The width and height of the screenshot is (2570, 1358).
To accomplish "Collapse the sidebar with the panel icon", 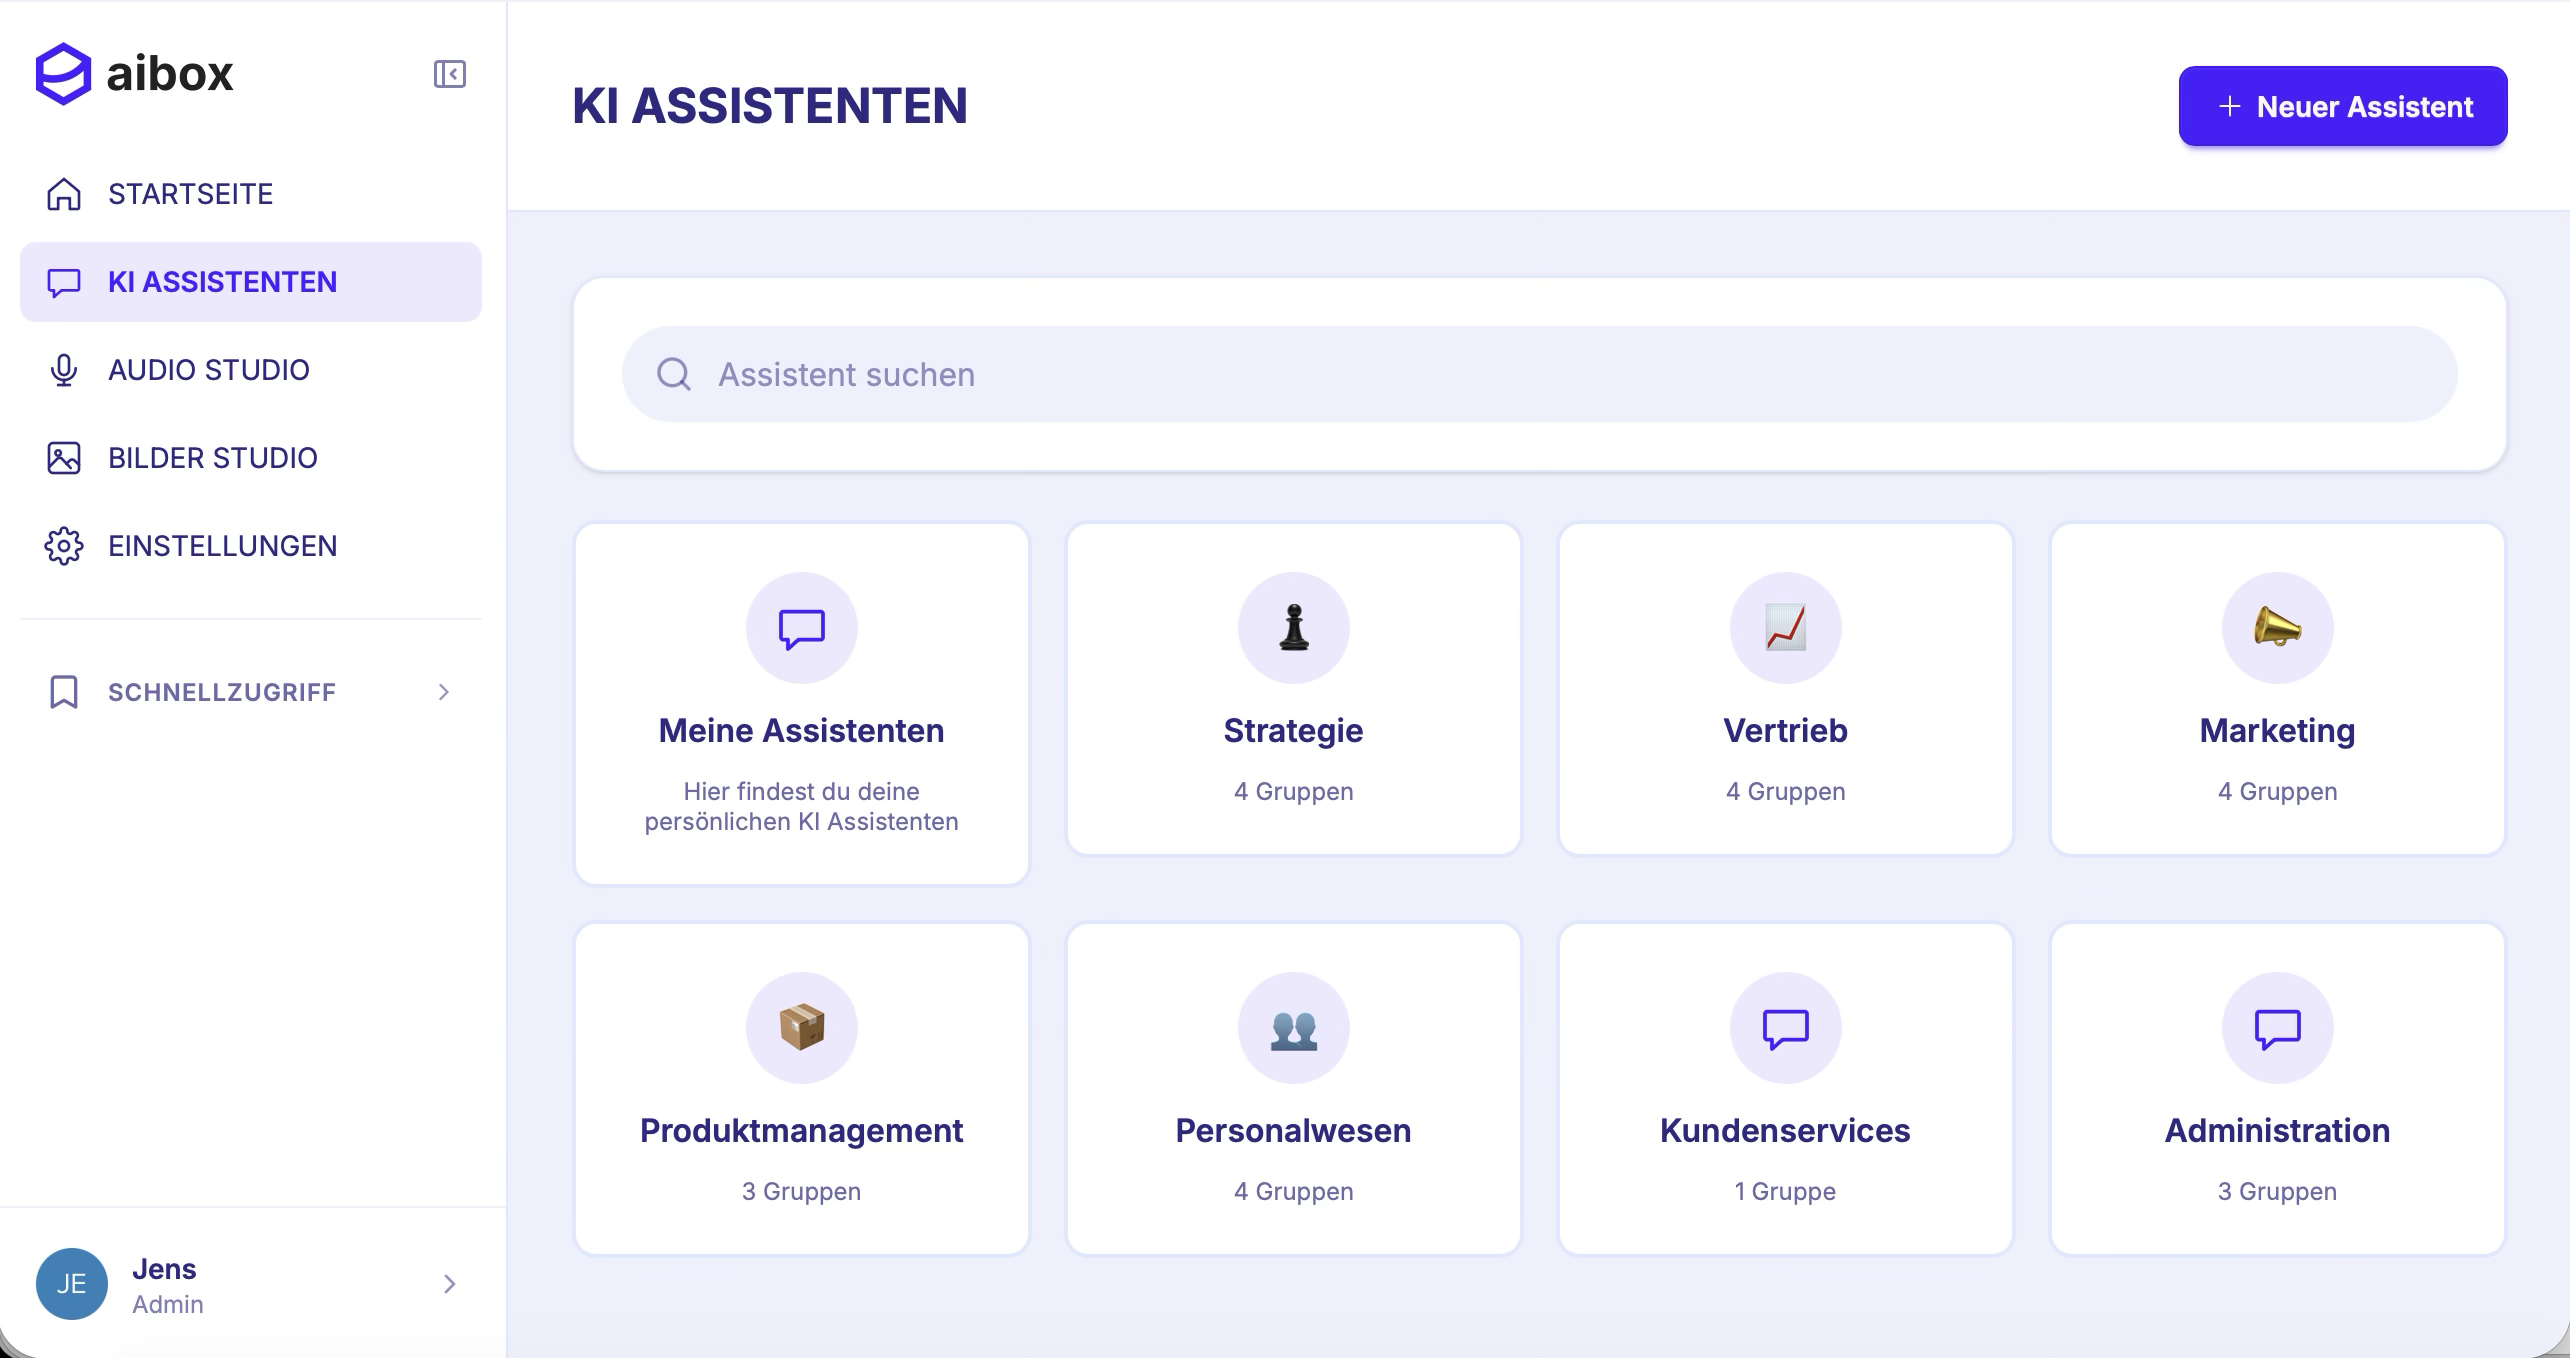I will pyautogui.click(x=450, y=74).
